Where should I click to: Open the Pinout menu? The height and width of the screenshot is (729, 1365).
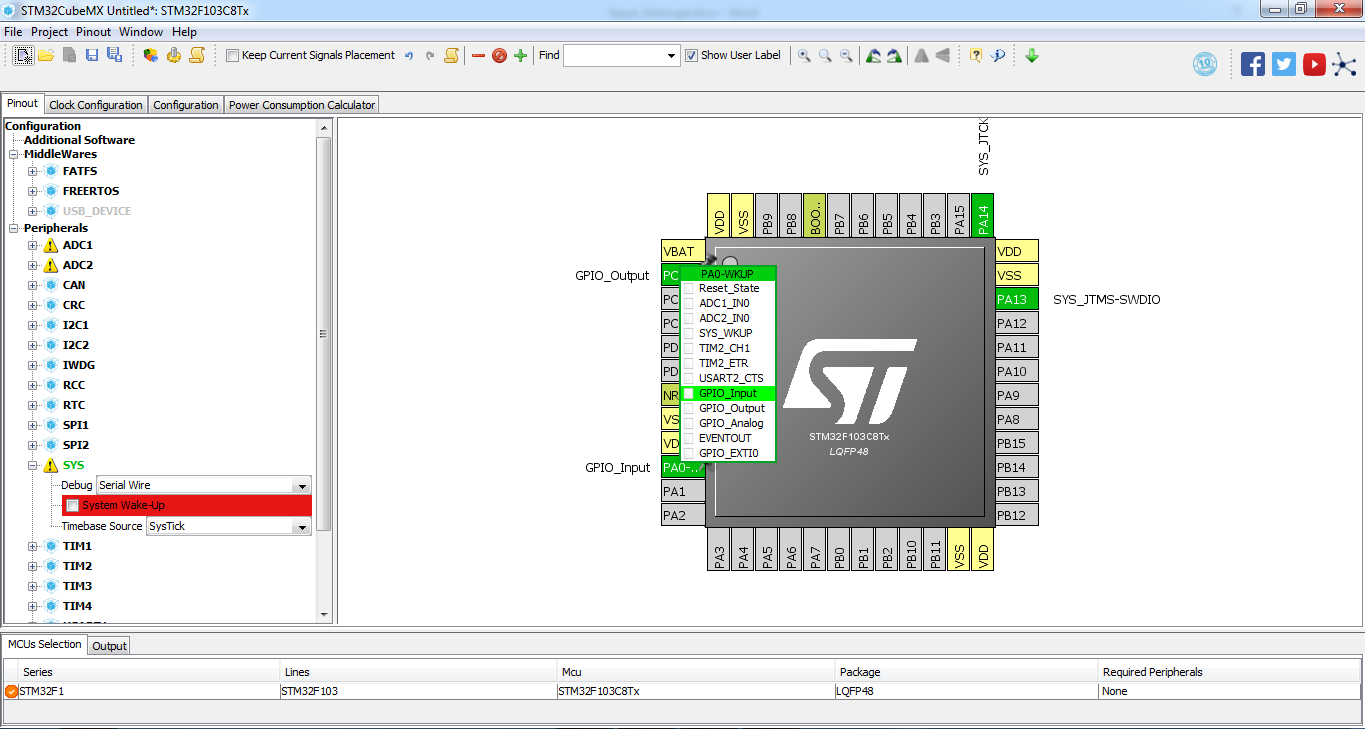93,32
